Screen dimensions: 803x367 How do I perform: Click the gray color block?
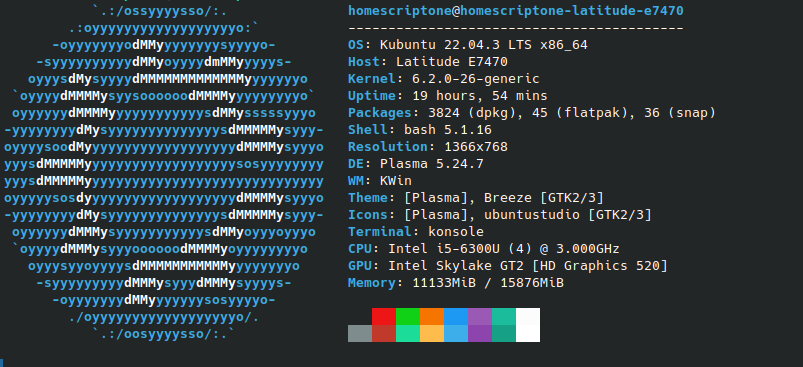tap(360, 333)
